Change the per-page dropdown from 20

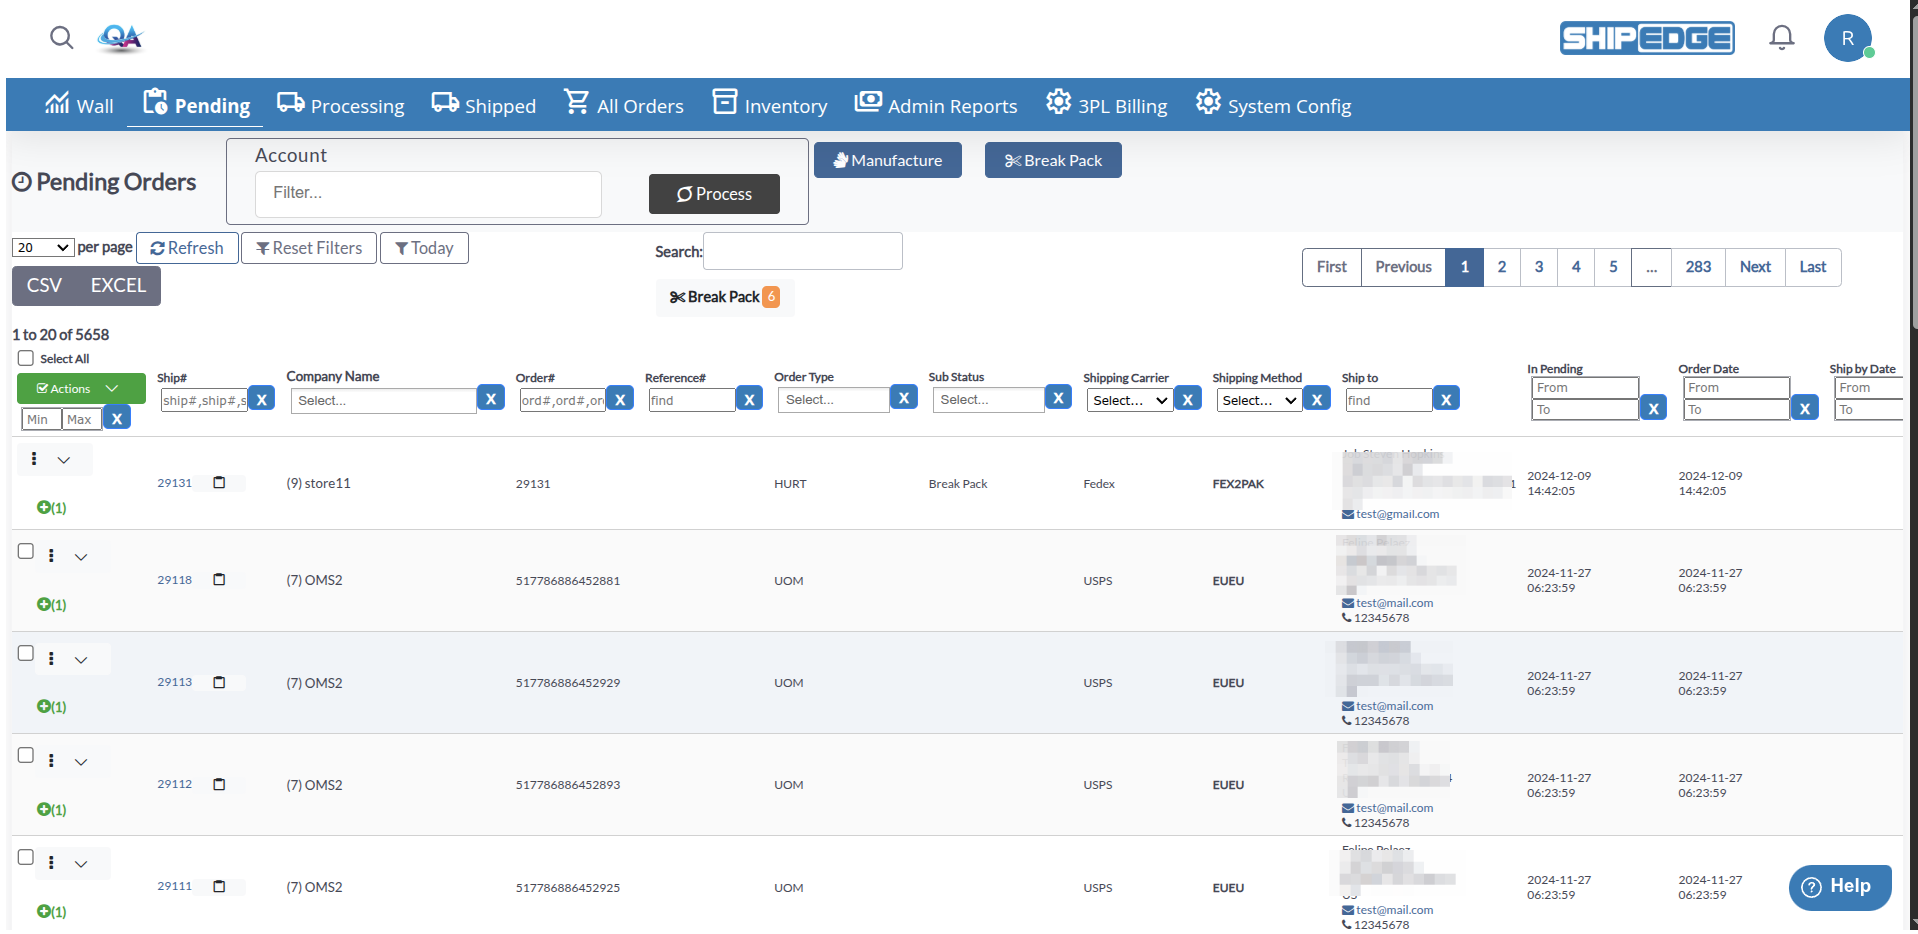pos(42,247)
